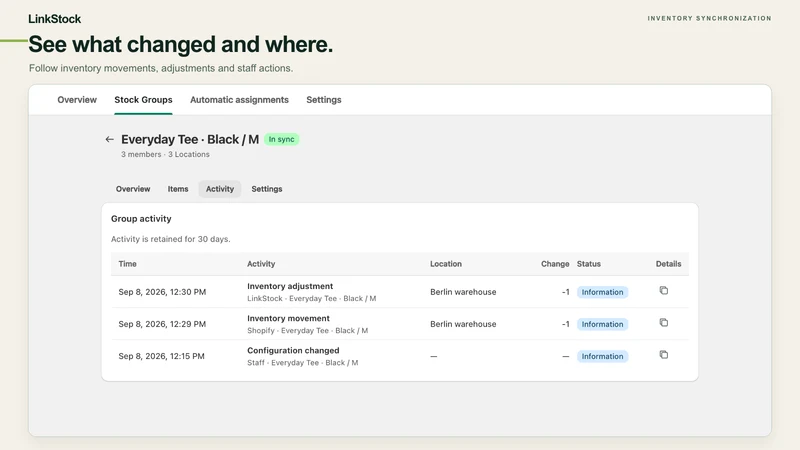Click the -1 change in Inventory adjustment row
The height and width of the screenshot is (450, 800).
565,292
